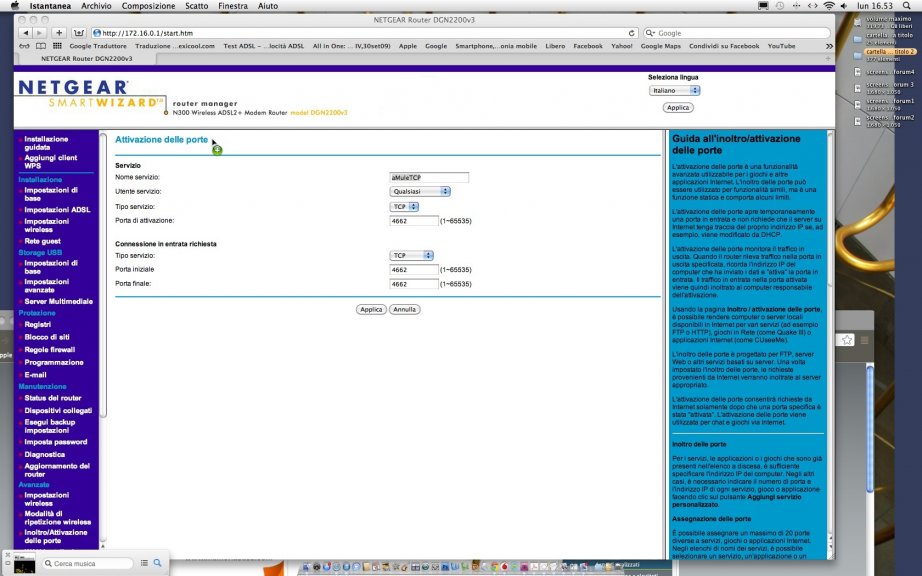Screen dimensions: 922x576
Task: Open the Wi-Fi status menu
Action: pyautogui.click(x=829, y=6)
